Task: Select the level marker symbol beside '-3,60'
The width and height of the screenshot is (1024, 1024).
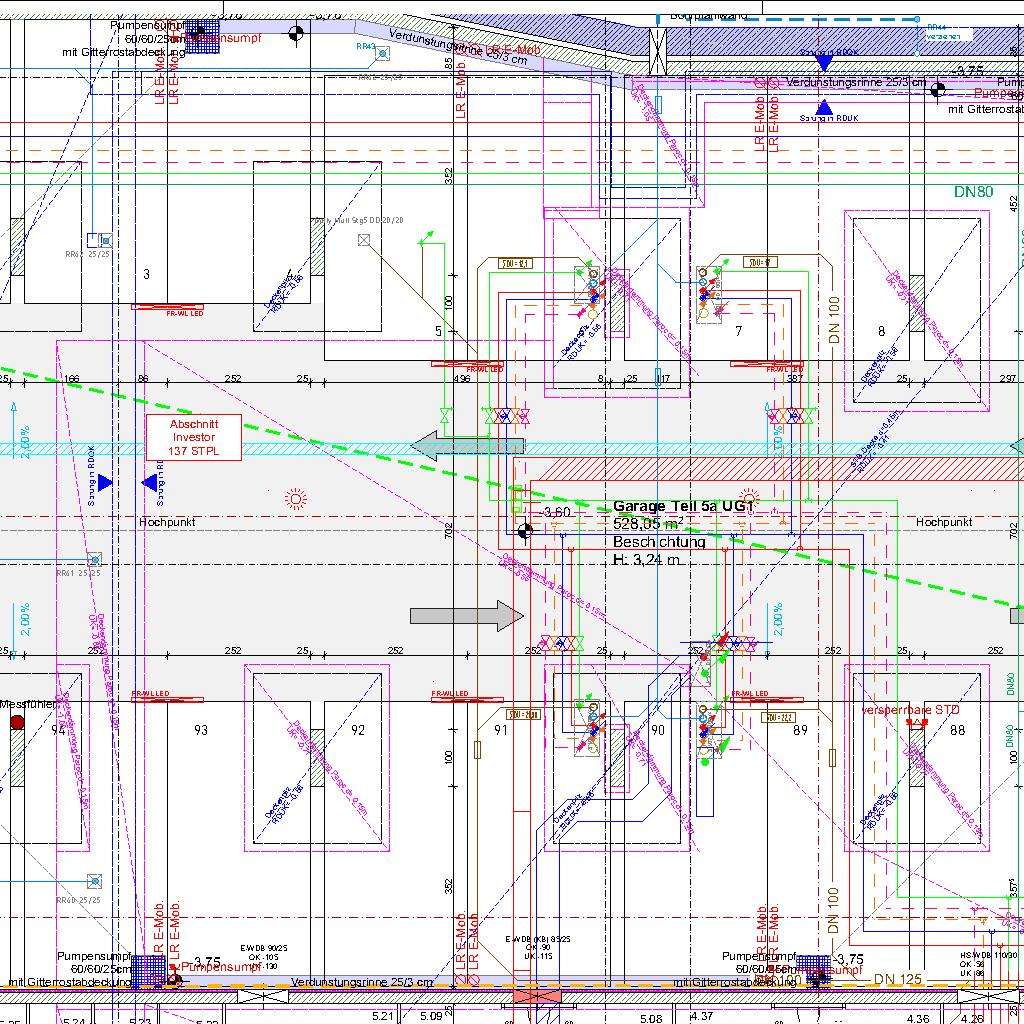Action: pos(524,531)
